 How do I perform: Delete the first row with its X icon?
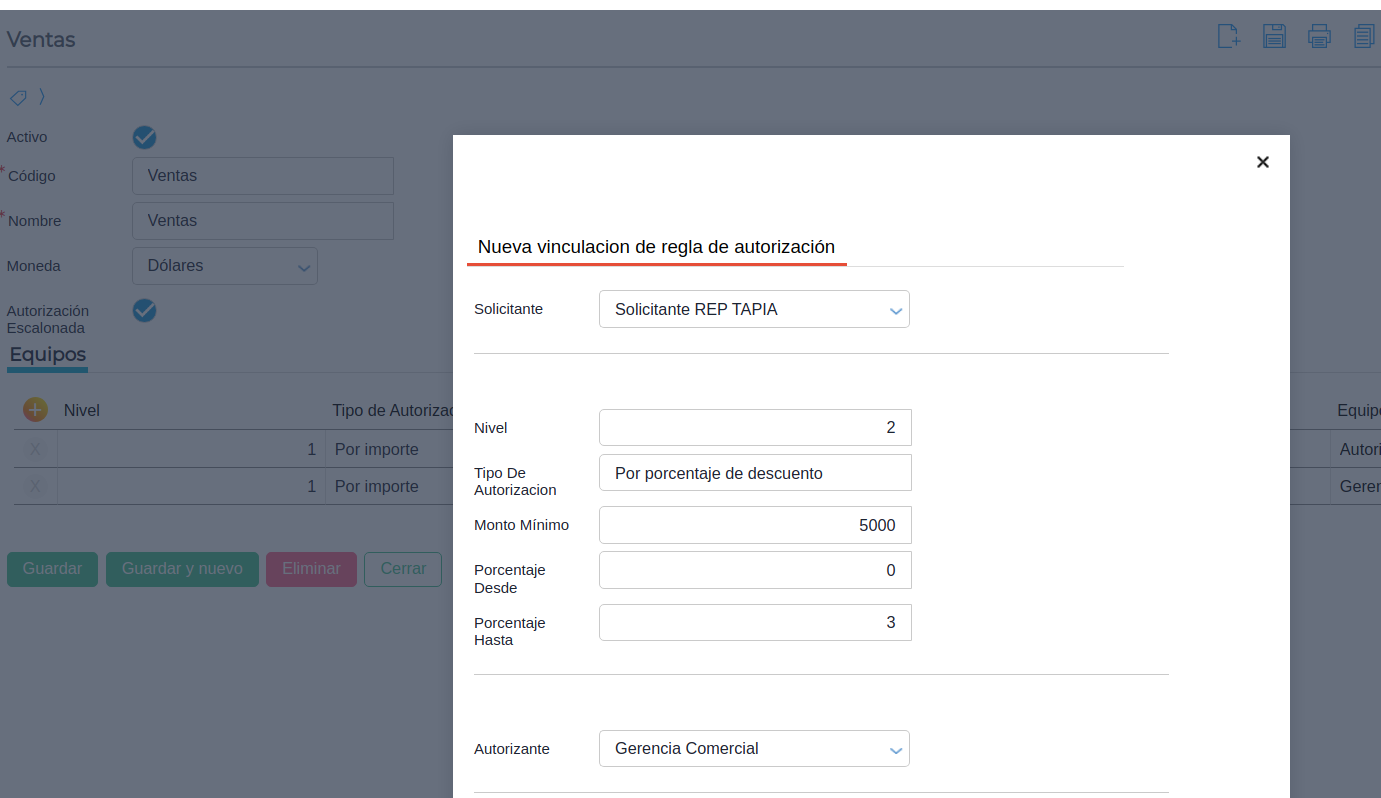(35, 450)
